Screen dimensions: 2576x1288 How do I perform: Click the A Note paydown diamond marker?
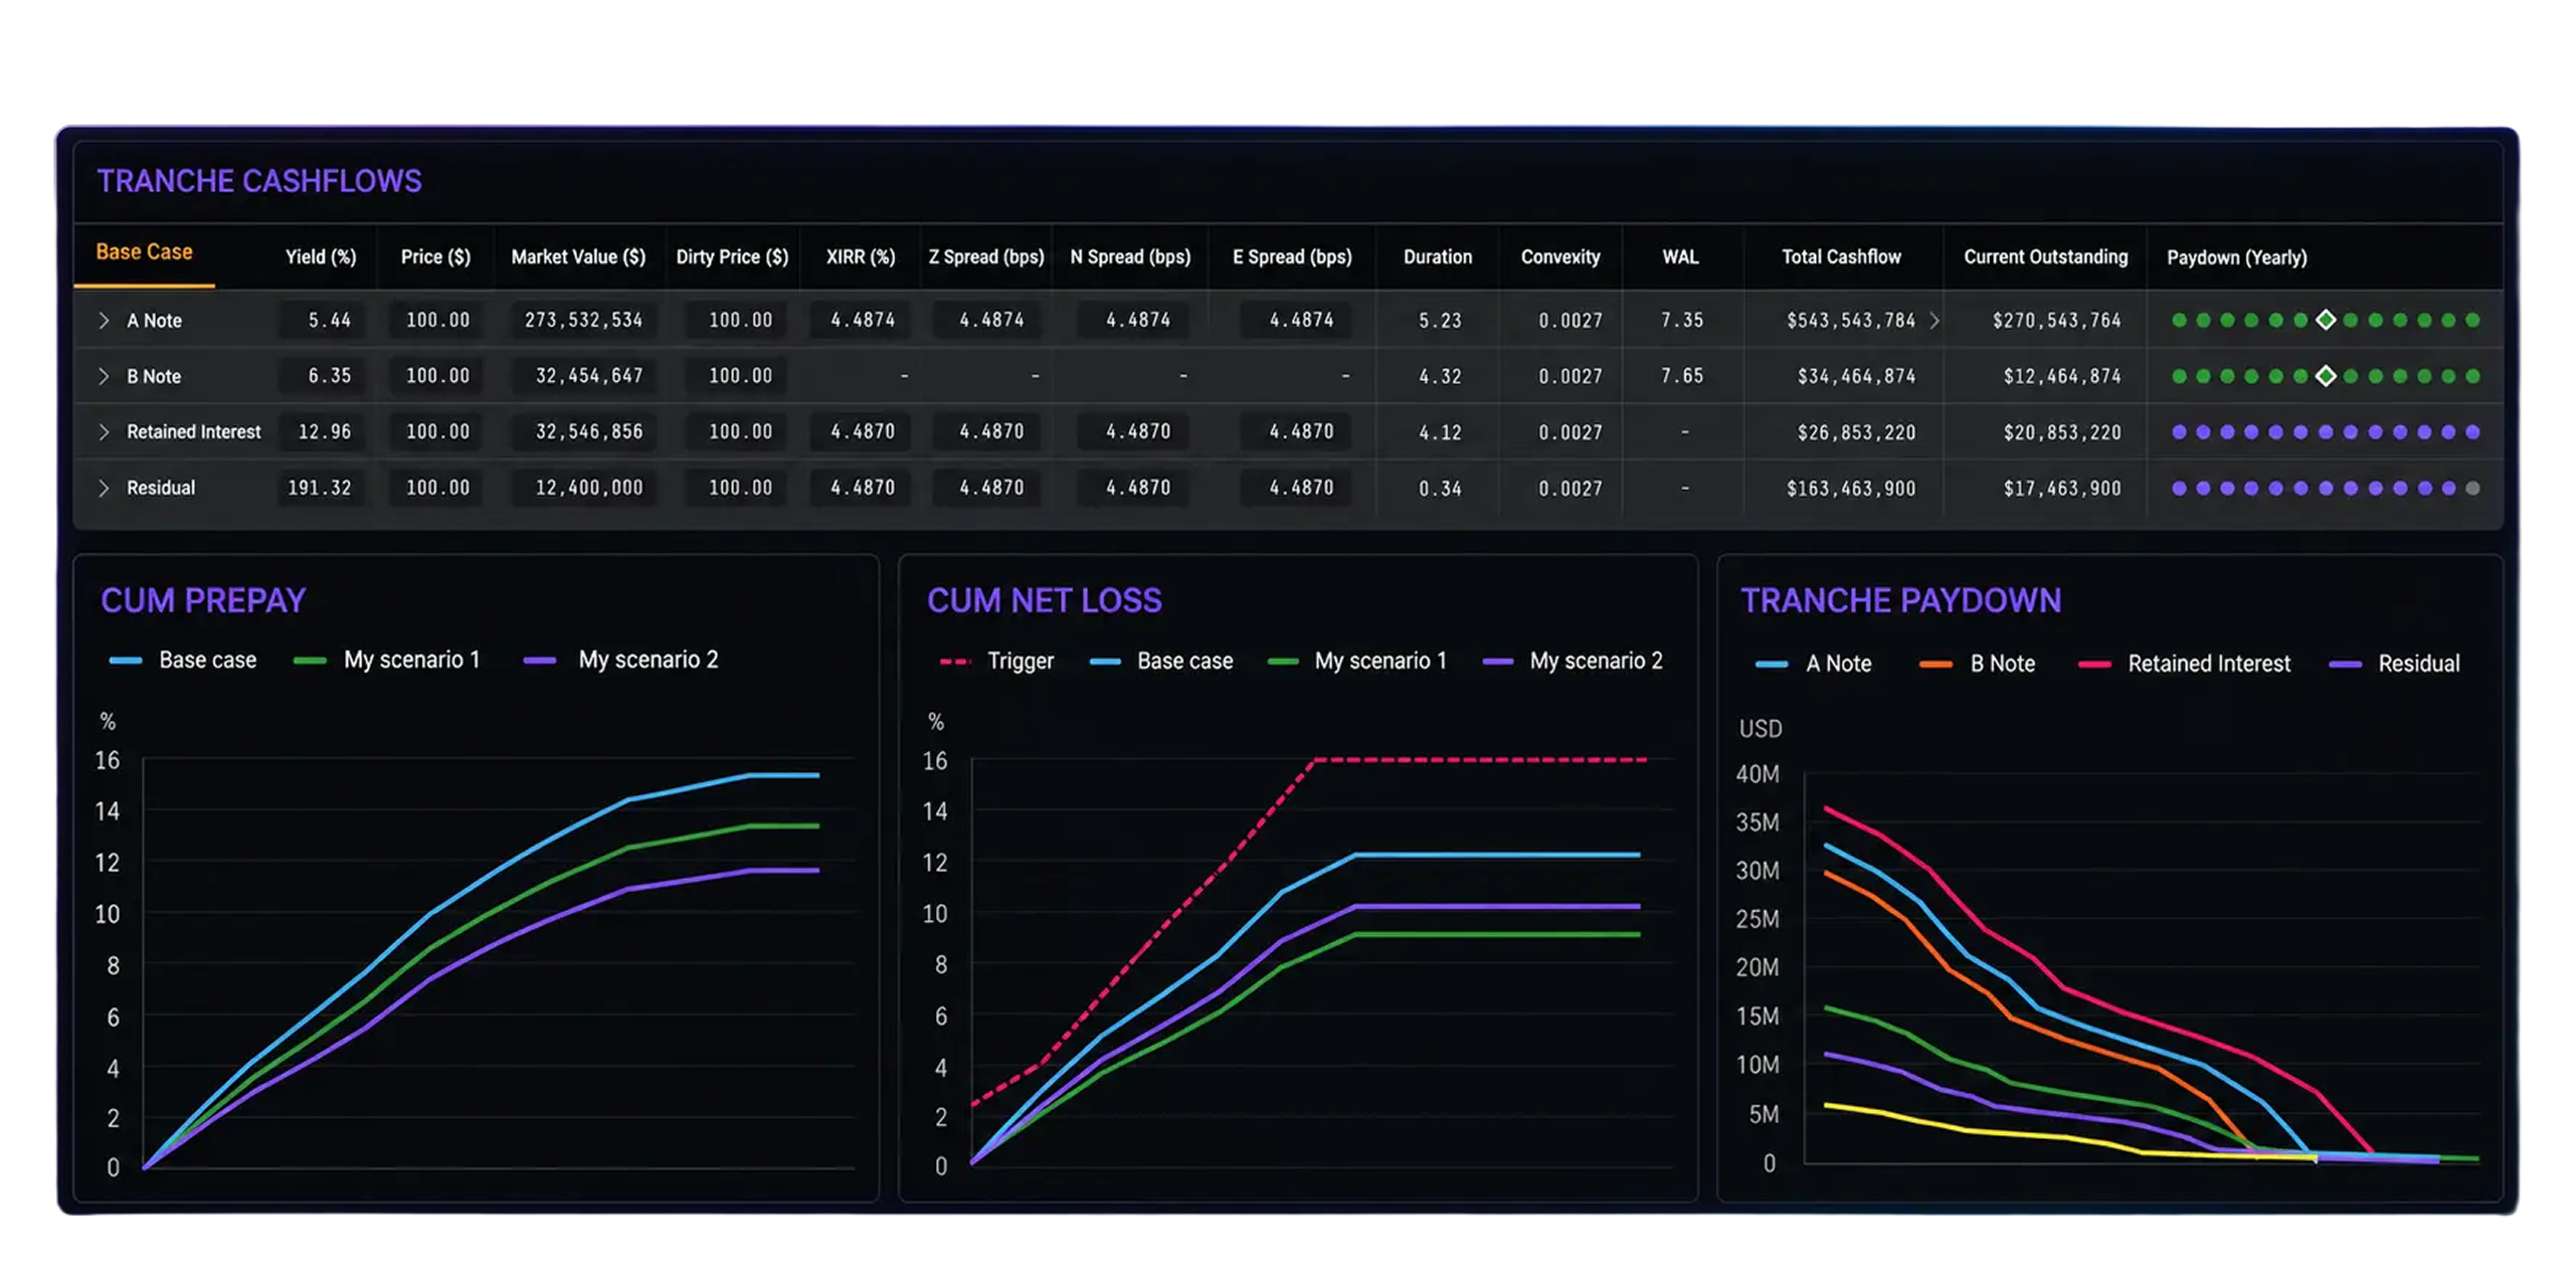(2326, 320)
